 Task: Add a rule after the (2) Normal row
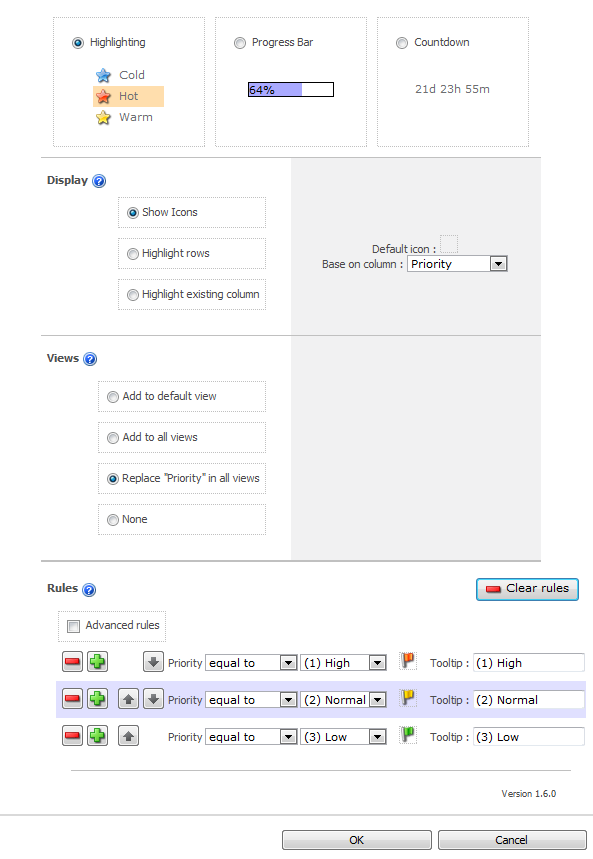[98, 699]
